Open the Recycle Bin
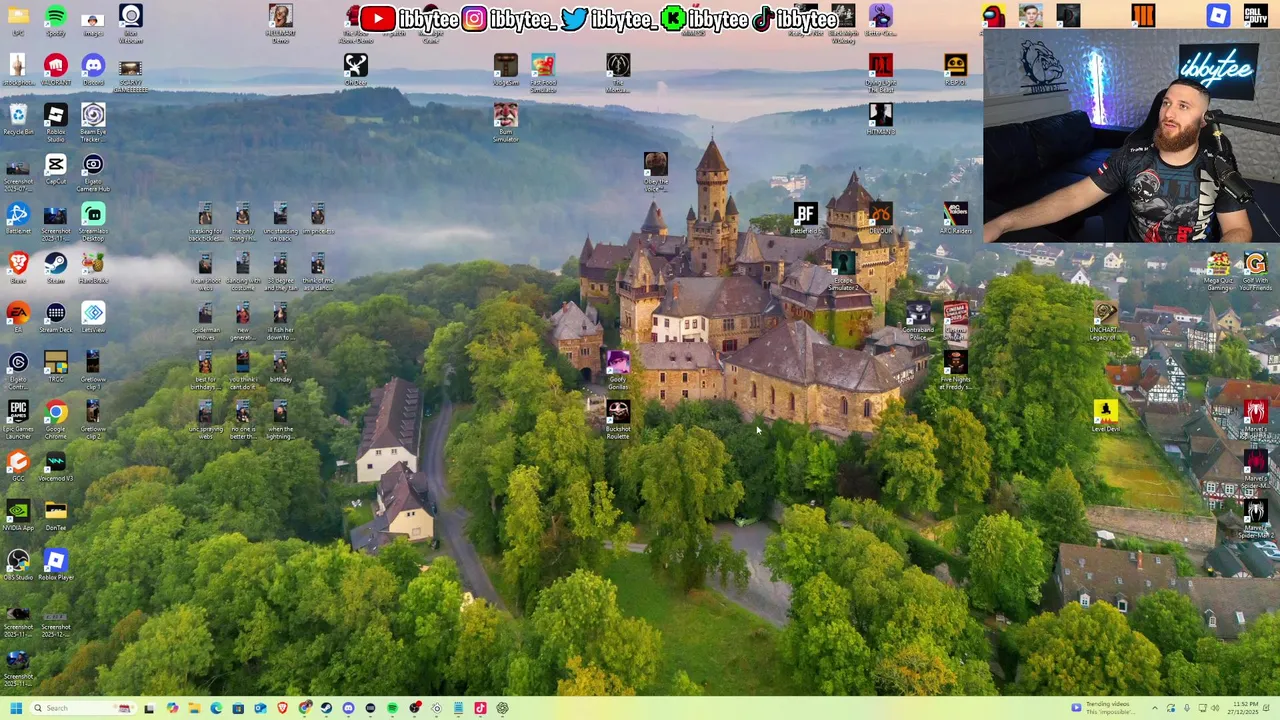This screenshot has width=1280, height=720. (x=18, y=120)
